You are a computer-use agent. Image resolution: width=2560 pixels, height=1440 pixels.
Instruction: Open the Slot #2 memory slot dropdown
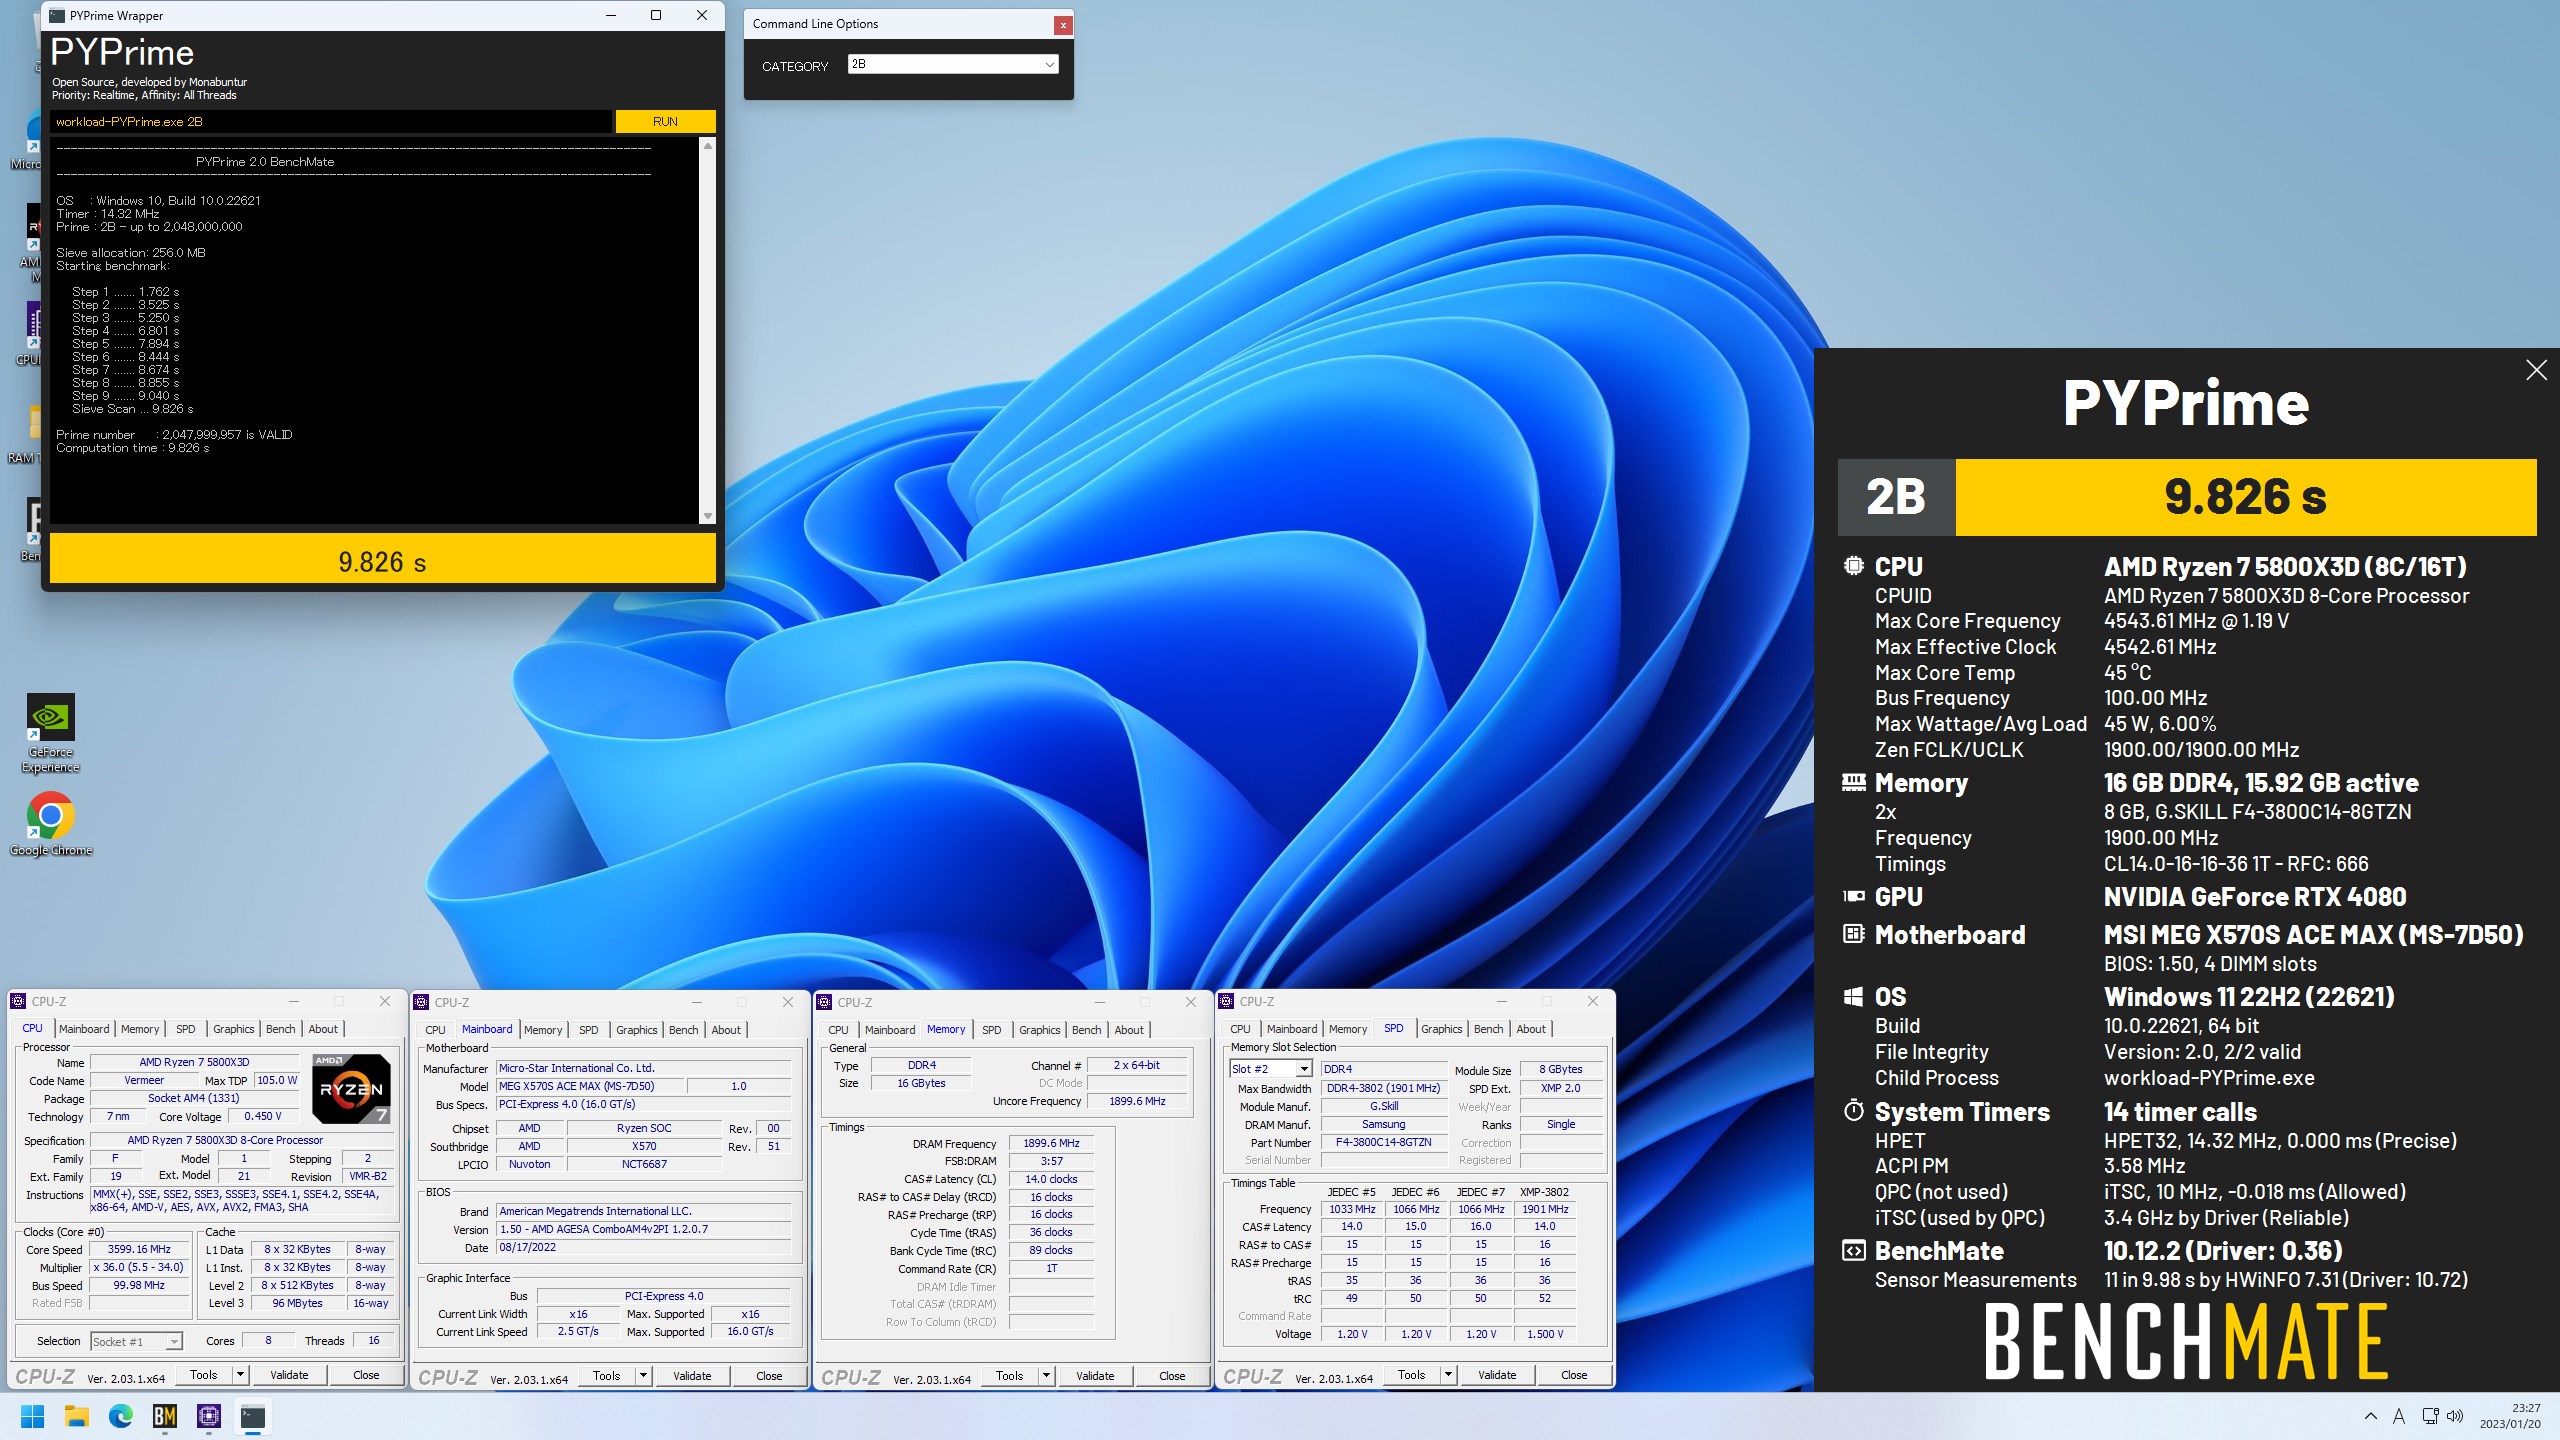click(1270, 1069)
